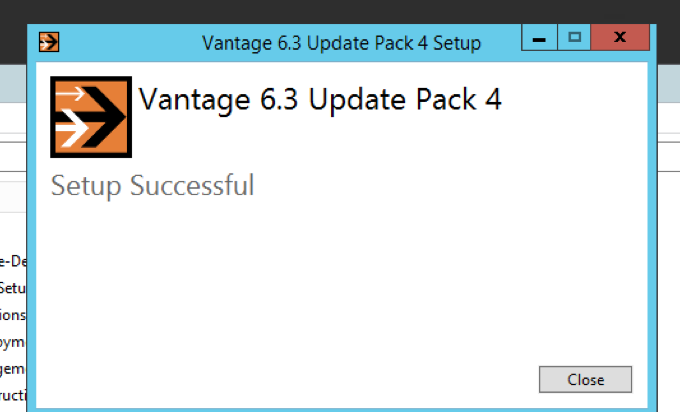Screen dimensions: 680x412
Task: Click the title bar text 'Vantage 6.3 Update Pack 4 Setup'
Action: tap(341, 43)
